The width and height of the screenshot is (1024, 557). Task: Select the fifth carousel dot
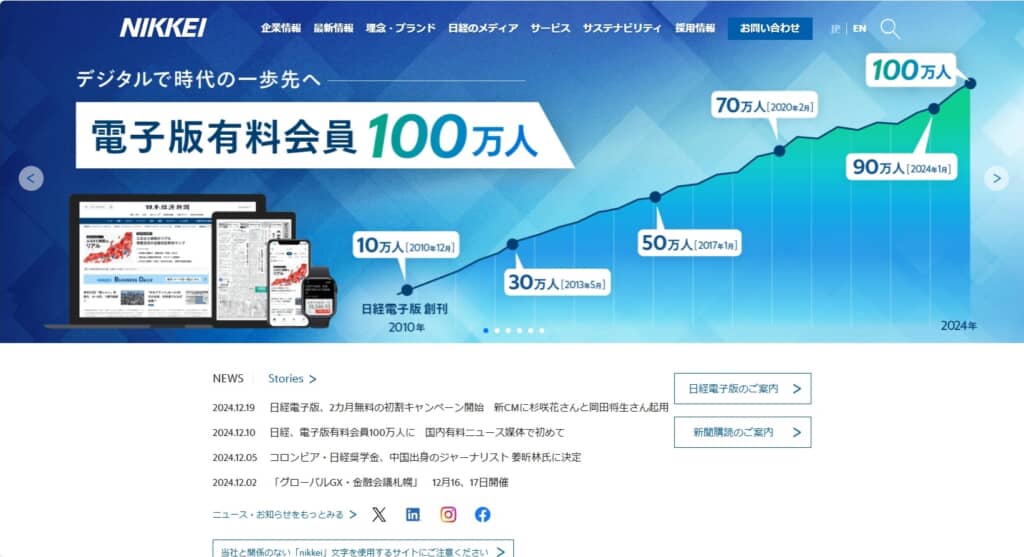pyautogui.click(x=530, y=330)
